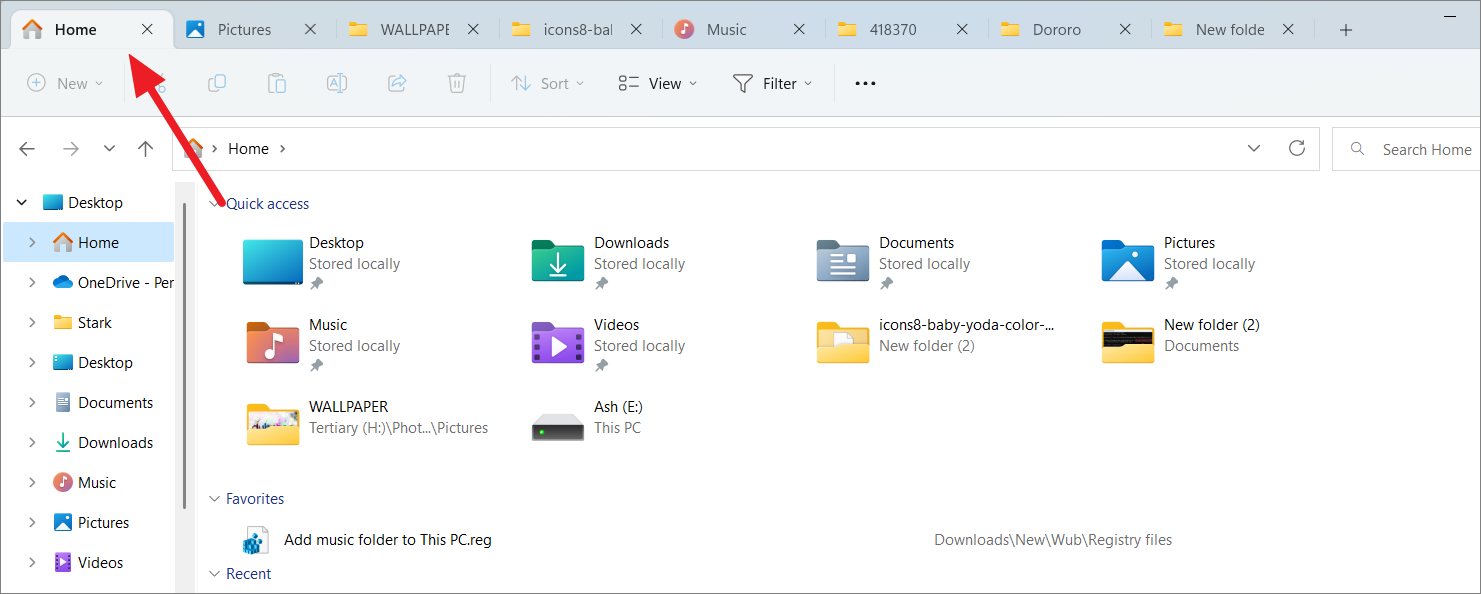Open recent locations dropdown chevron
The height and width of the screenshot is (594, 1481).
pos(109,149)
